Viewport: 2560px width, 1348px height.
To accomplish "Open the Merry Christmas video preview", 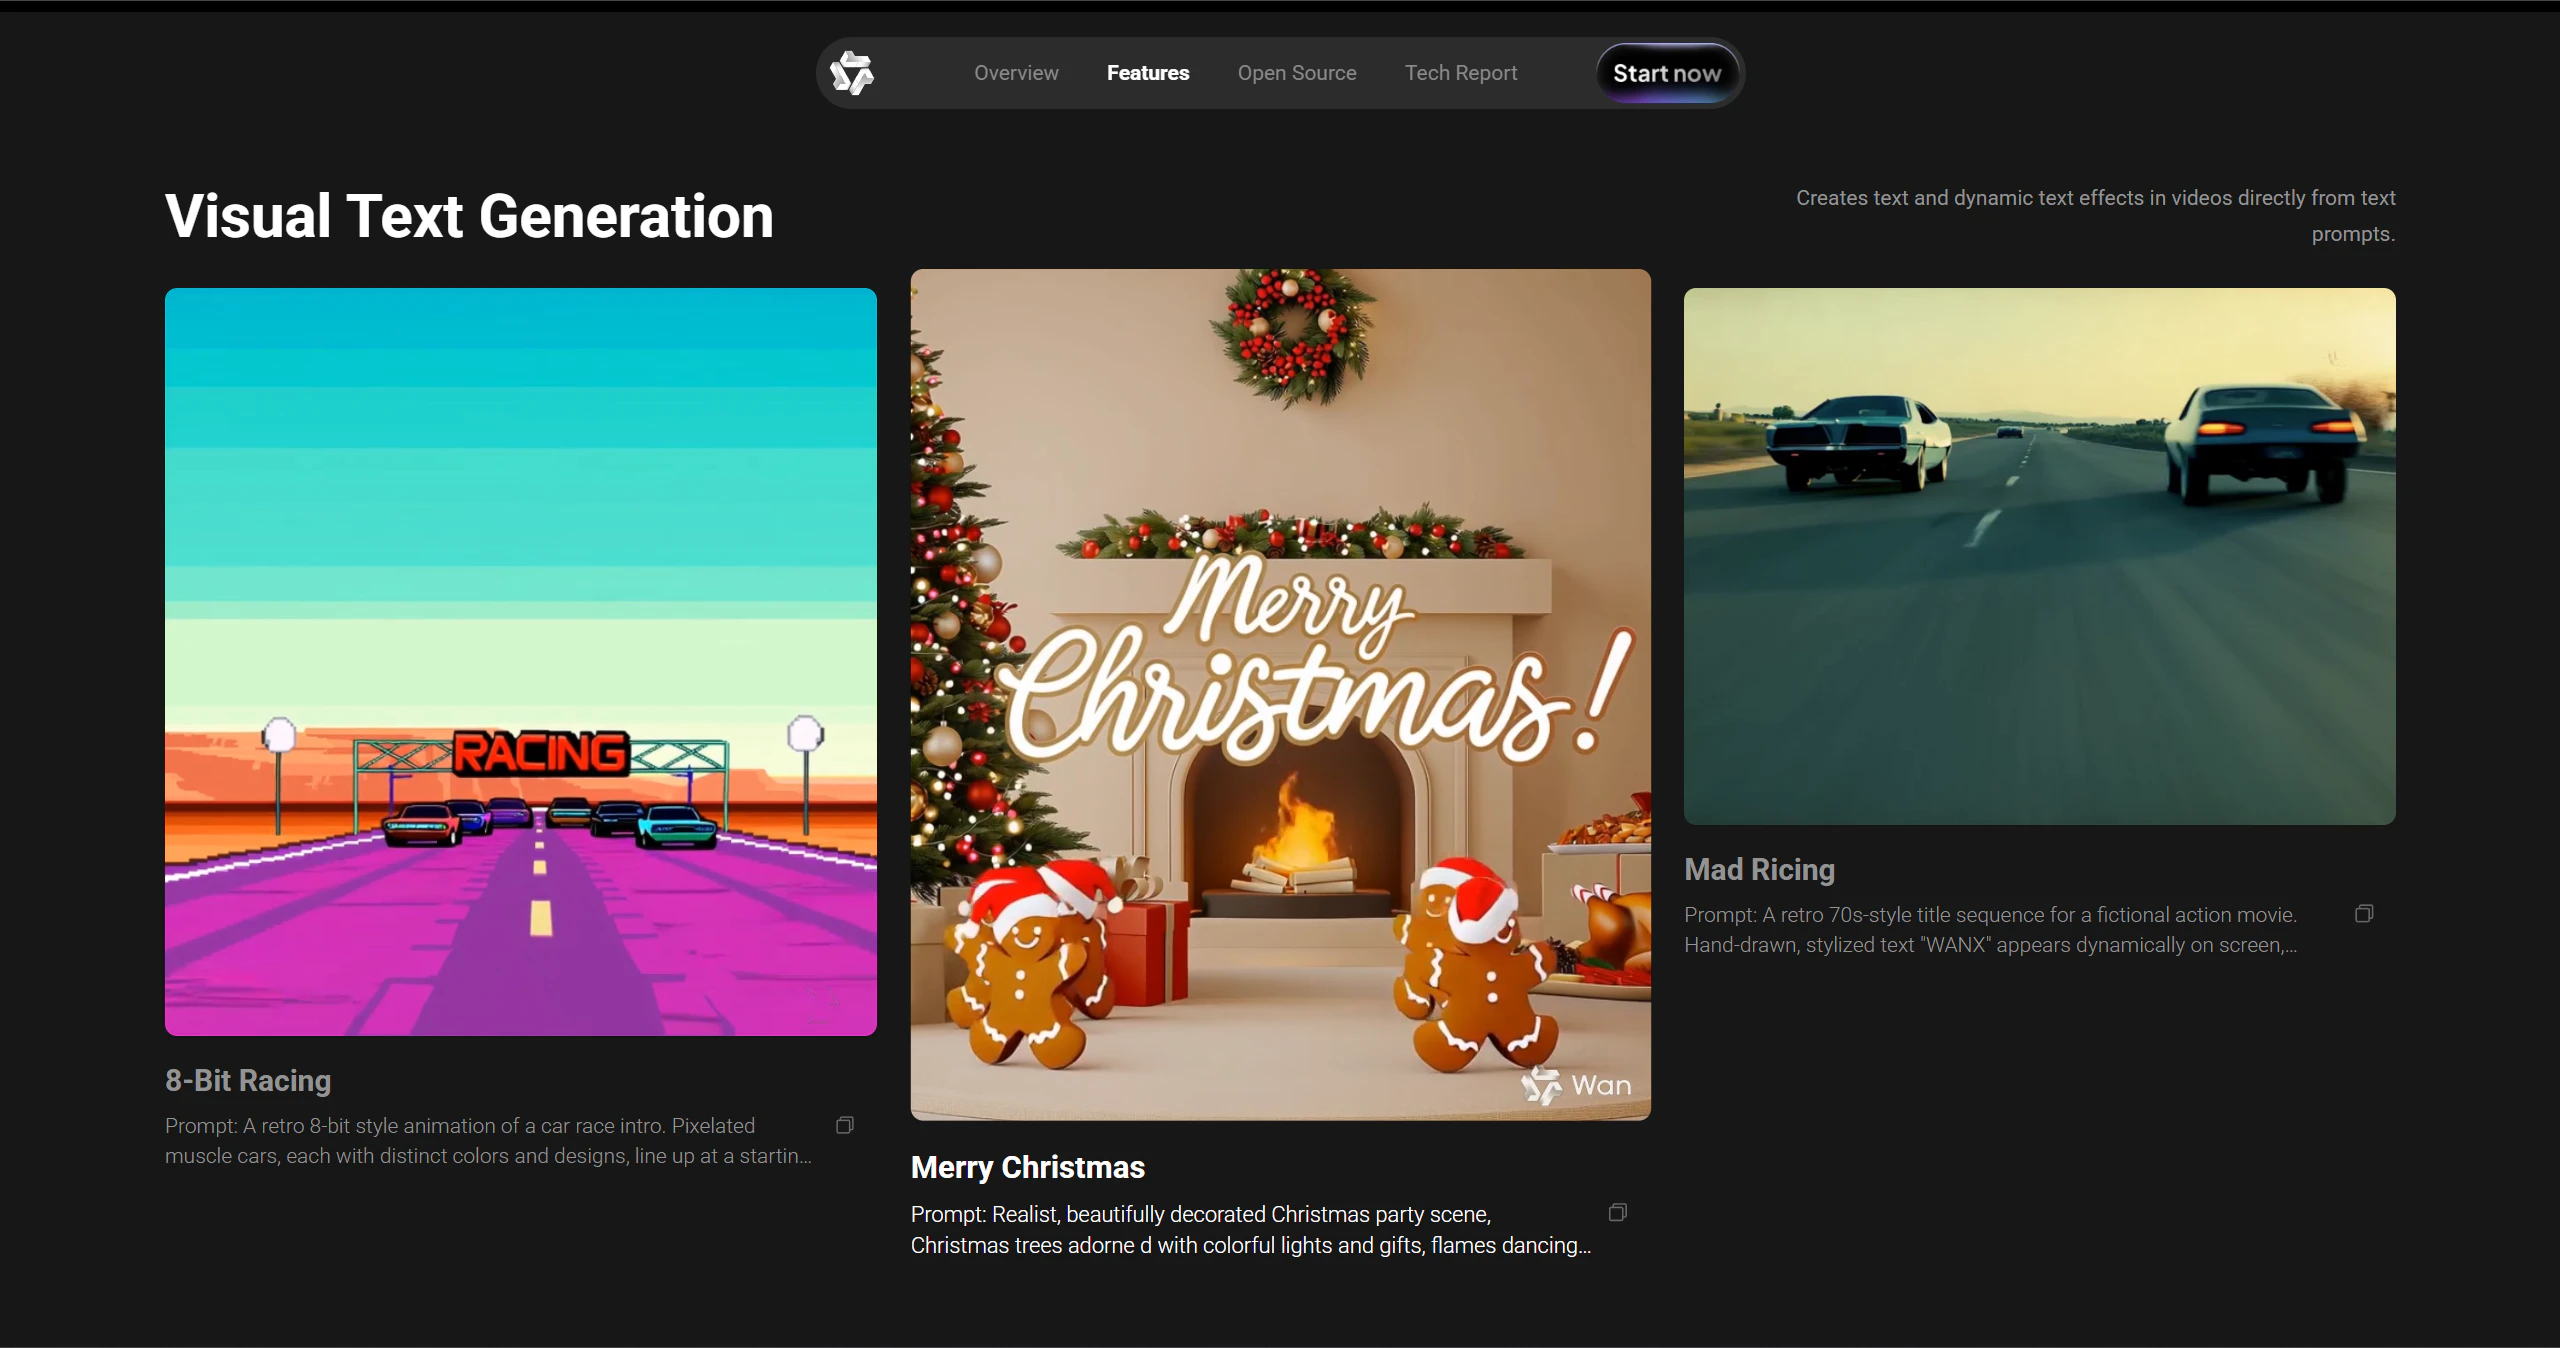I will [1280, 694].
